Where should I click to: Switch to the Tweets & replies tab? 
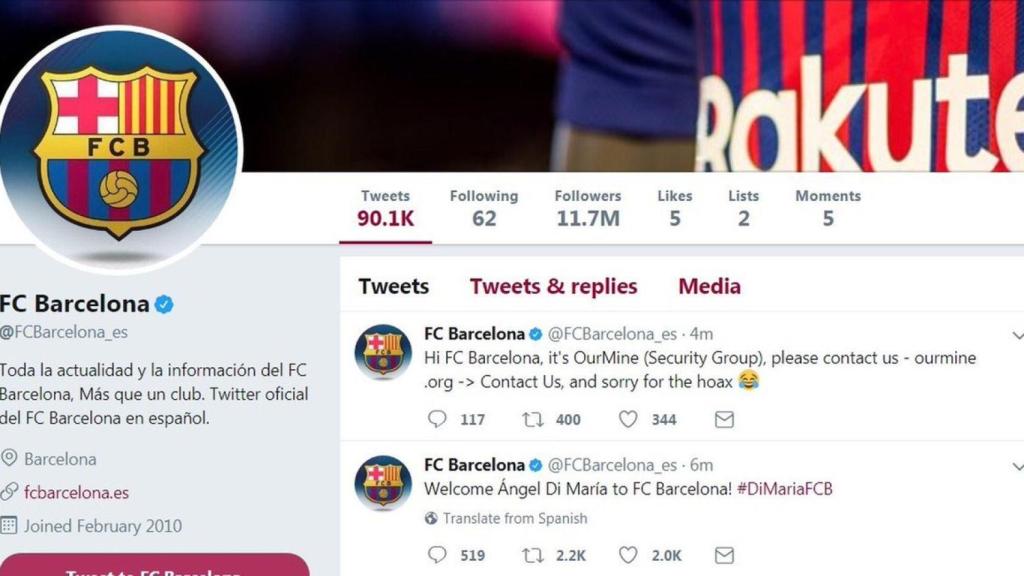click(555, 286)
